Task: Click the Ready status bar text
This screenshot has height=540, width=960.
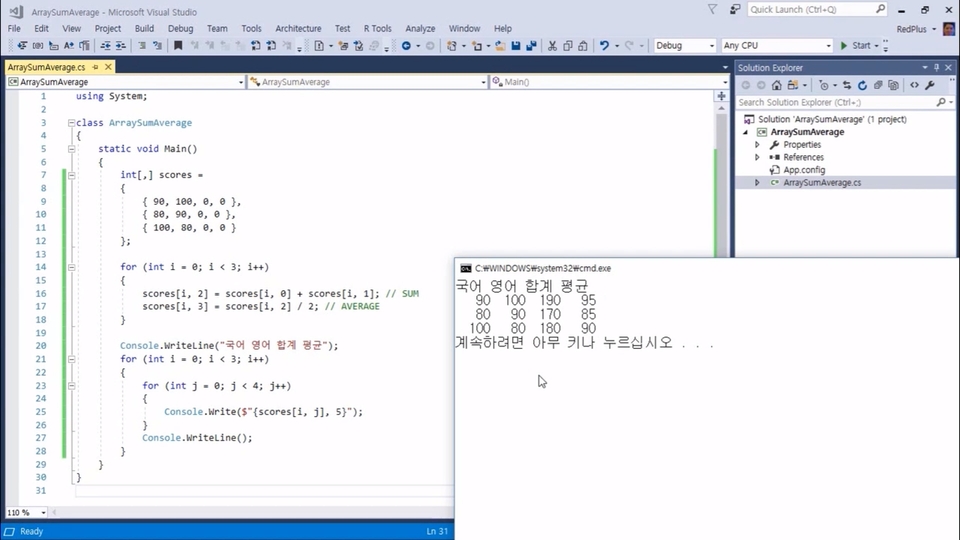Action: click(31, 531)
